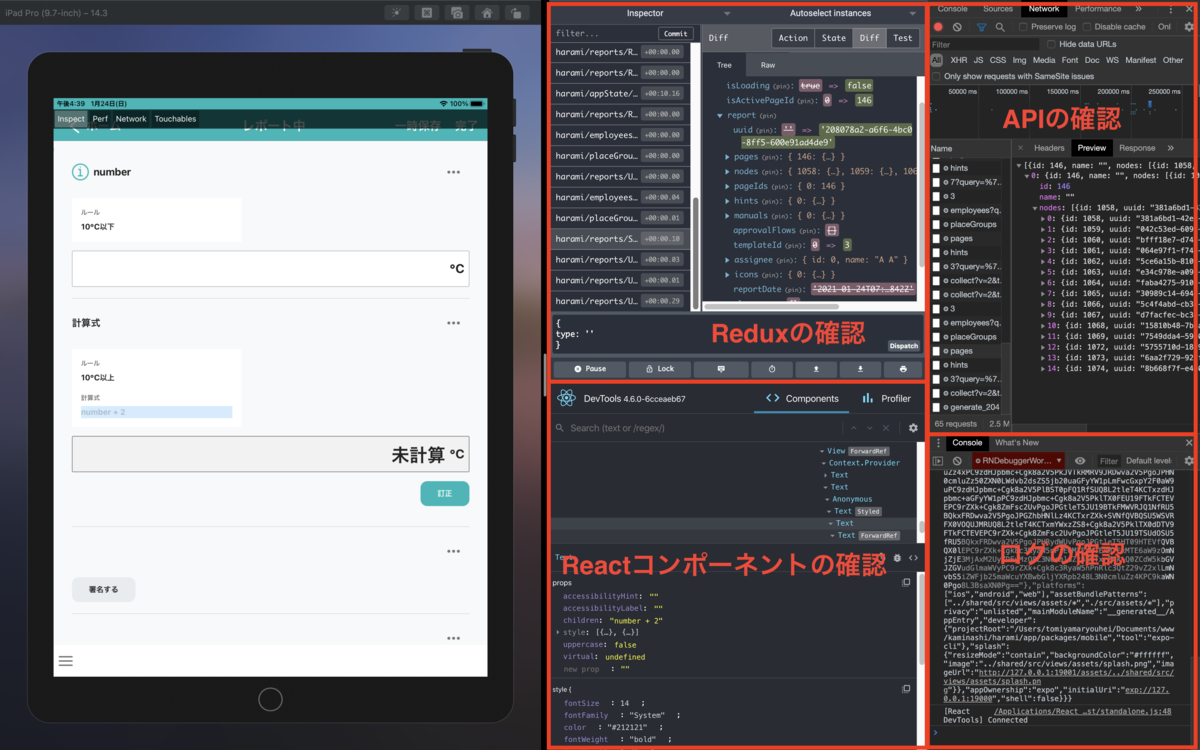Image resolution: width=1200 pixels, height=750 pixels.
Task: Open settings gear beside React DevTools search box
Action: [912, 427]
